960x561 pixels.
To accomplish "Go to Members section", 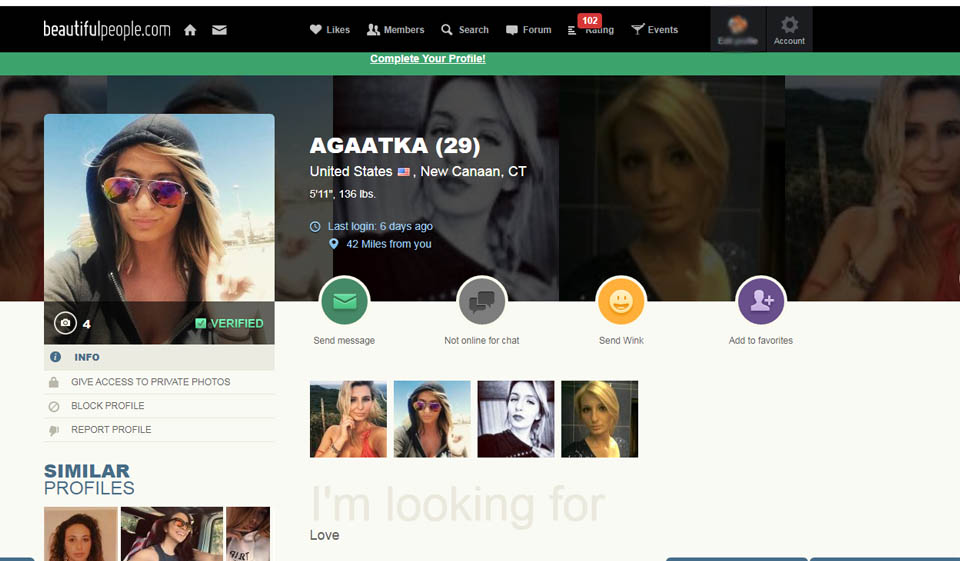I will (395, 30).
